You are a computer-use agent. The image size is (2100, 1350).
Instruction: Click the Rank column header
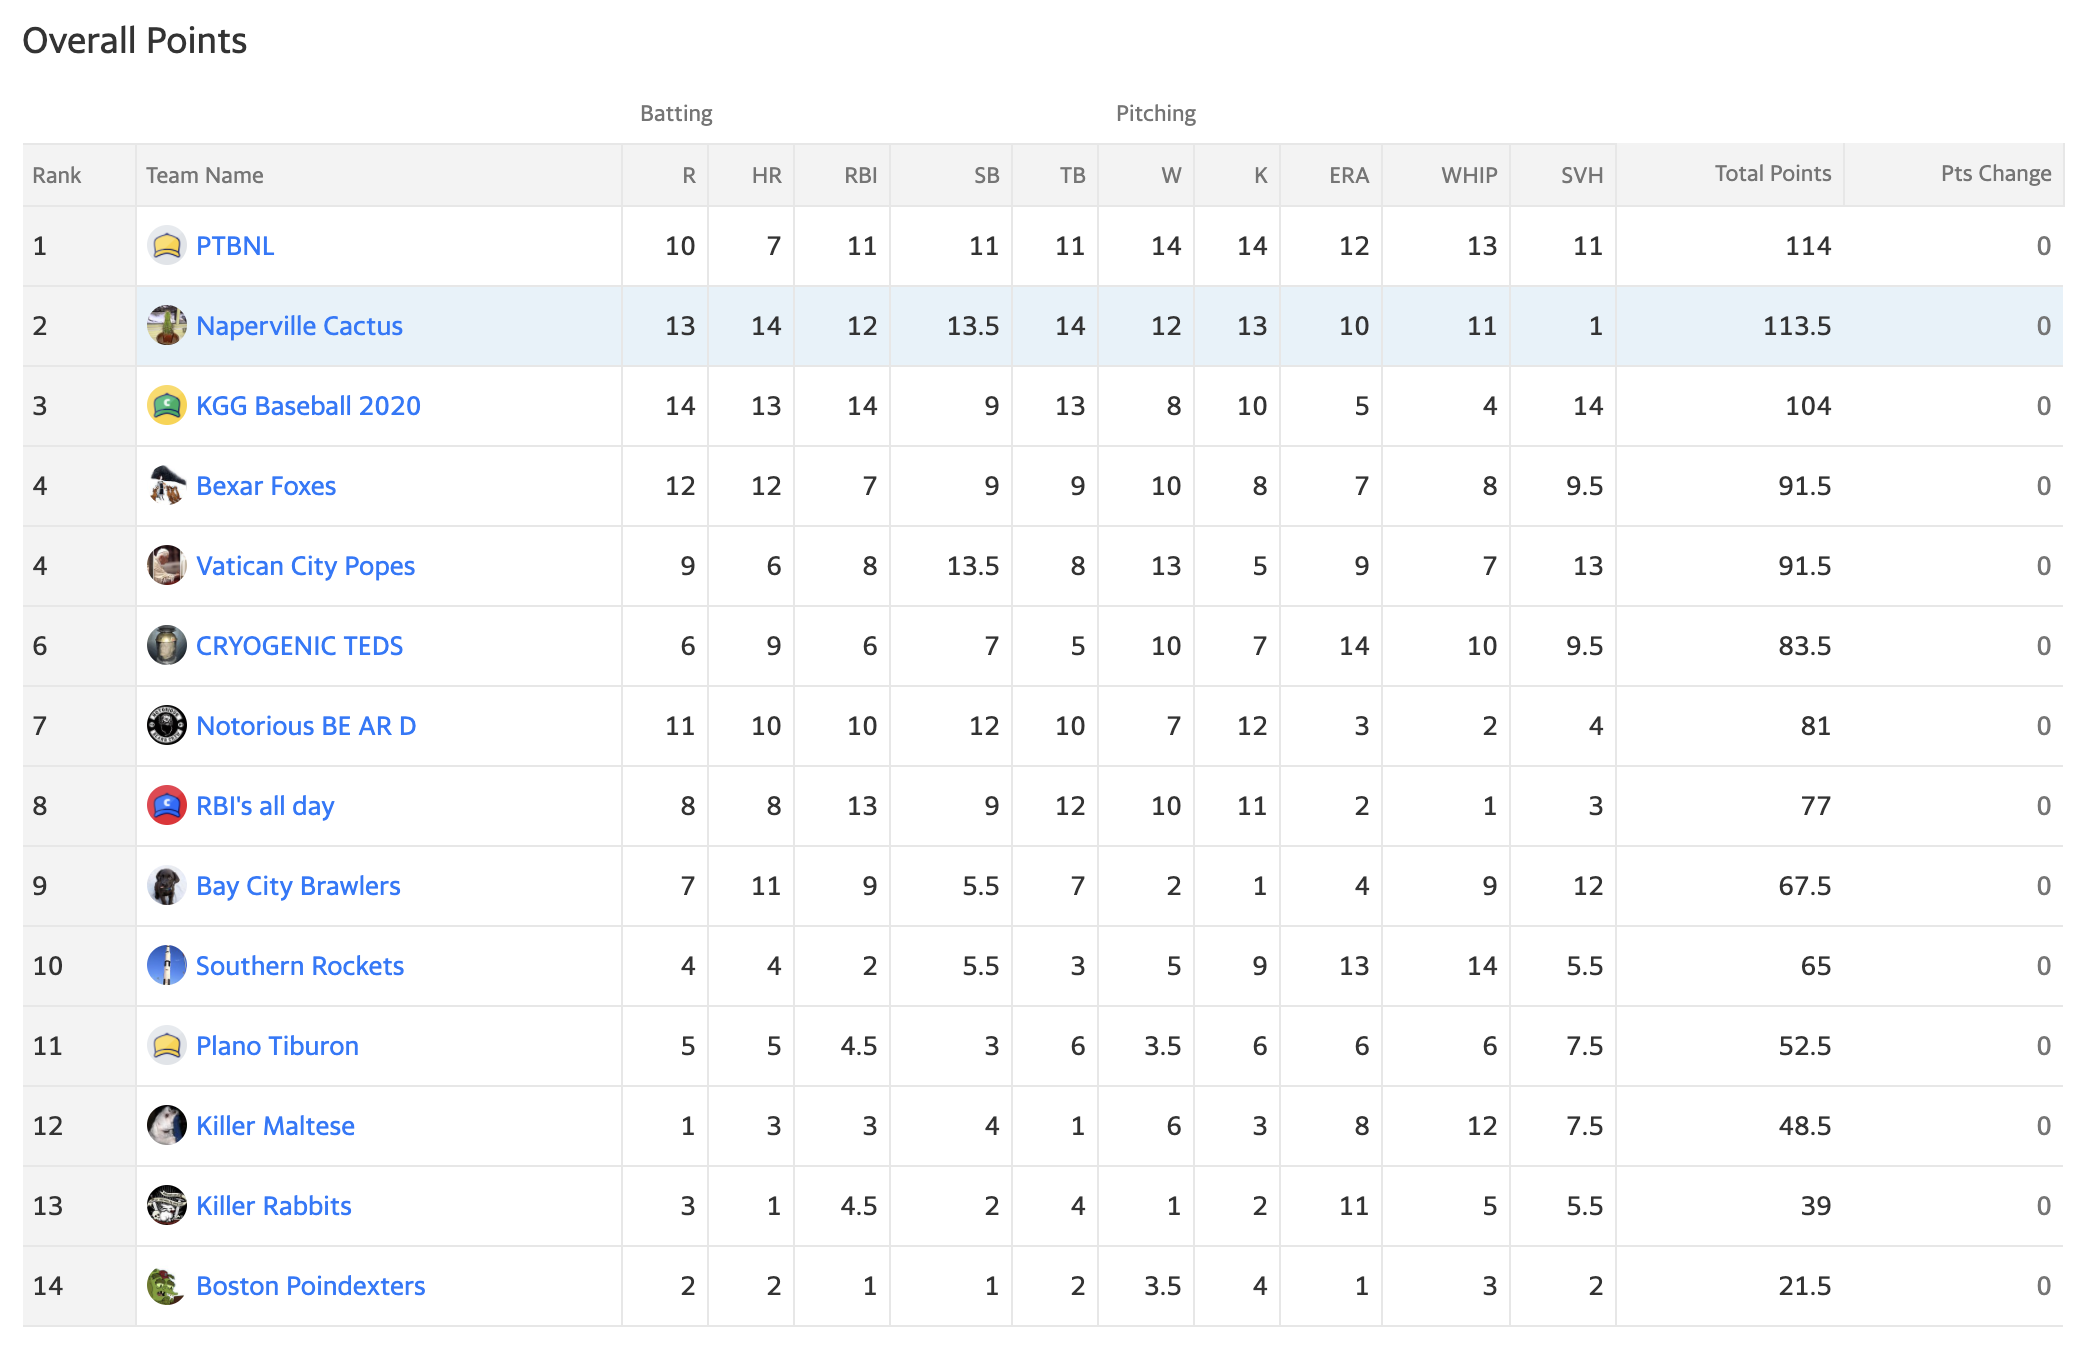click(57, 176)
